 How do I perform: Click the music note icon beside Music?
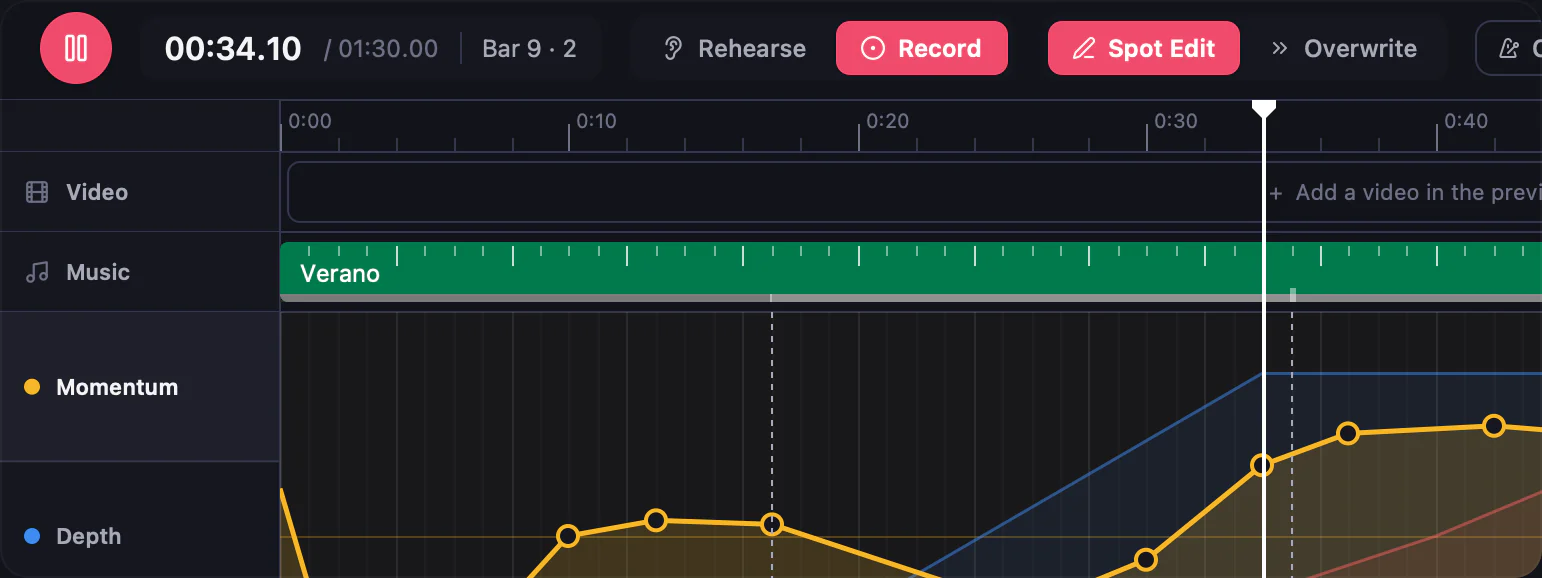pyautogui.click(x=37, y=272)
